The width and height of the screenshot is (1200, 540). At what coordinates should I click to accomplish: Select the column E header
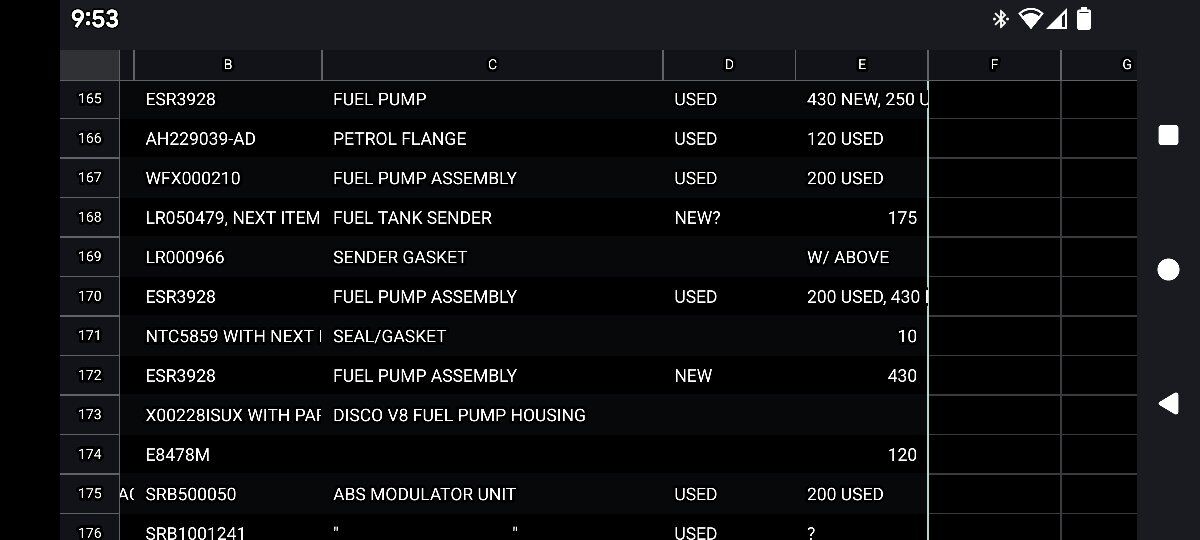(x=862, y=65)
